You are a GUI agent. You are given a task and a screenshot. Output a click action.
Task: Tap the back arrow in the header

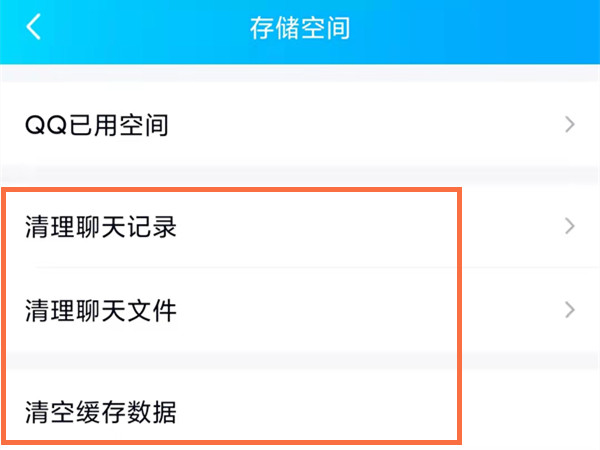(35, 28)
